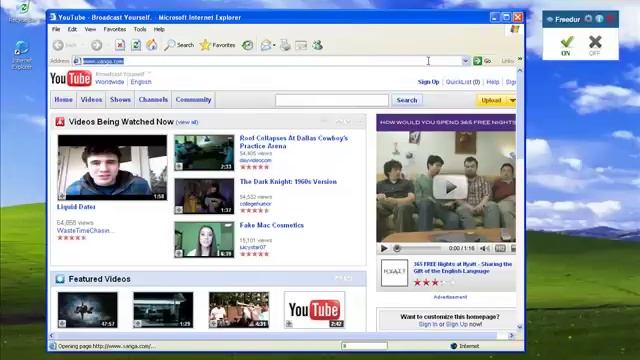Viewport: 640px width, 360px height.
Task: Open the Internet Explorer desktop shortcut
Action: [22, 54]
